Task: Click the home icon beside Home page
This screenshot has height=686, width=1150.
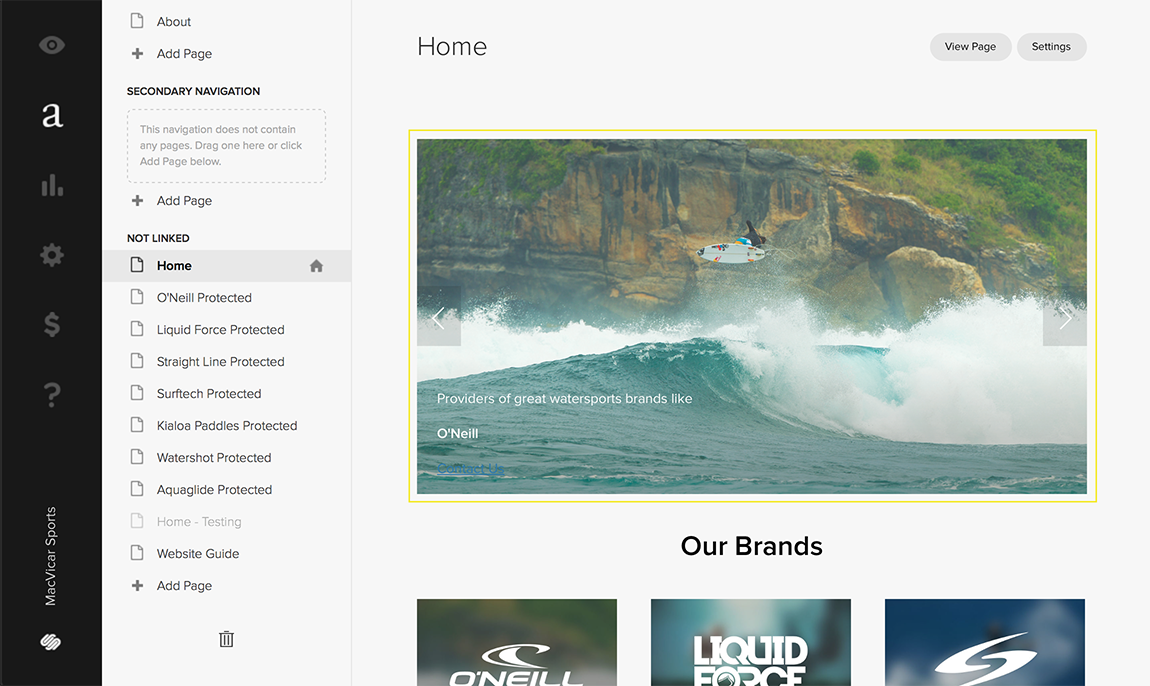Action: (x=316, y=266)
